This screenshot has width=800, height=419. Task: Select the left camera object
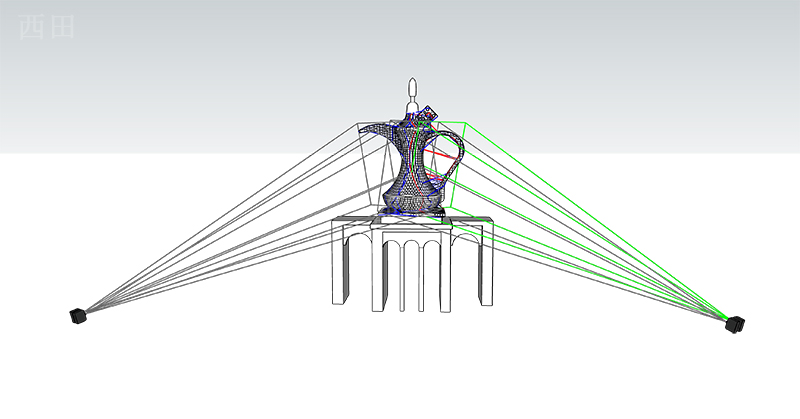click(78, 316)
